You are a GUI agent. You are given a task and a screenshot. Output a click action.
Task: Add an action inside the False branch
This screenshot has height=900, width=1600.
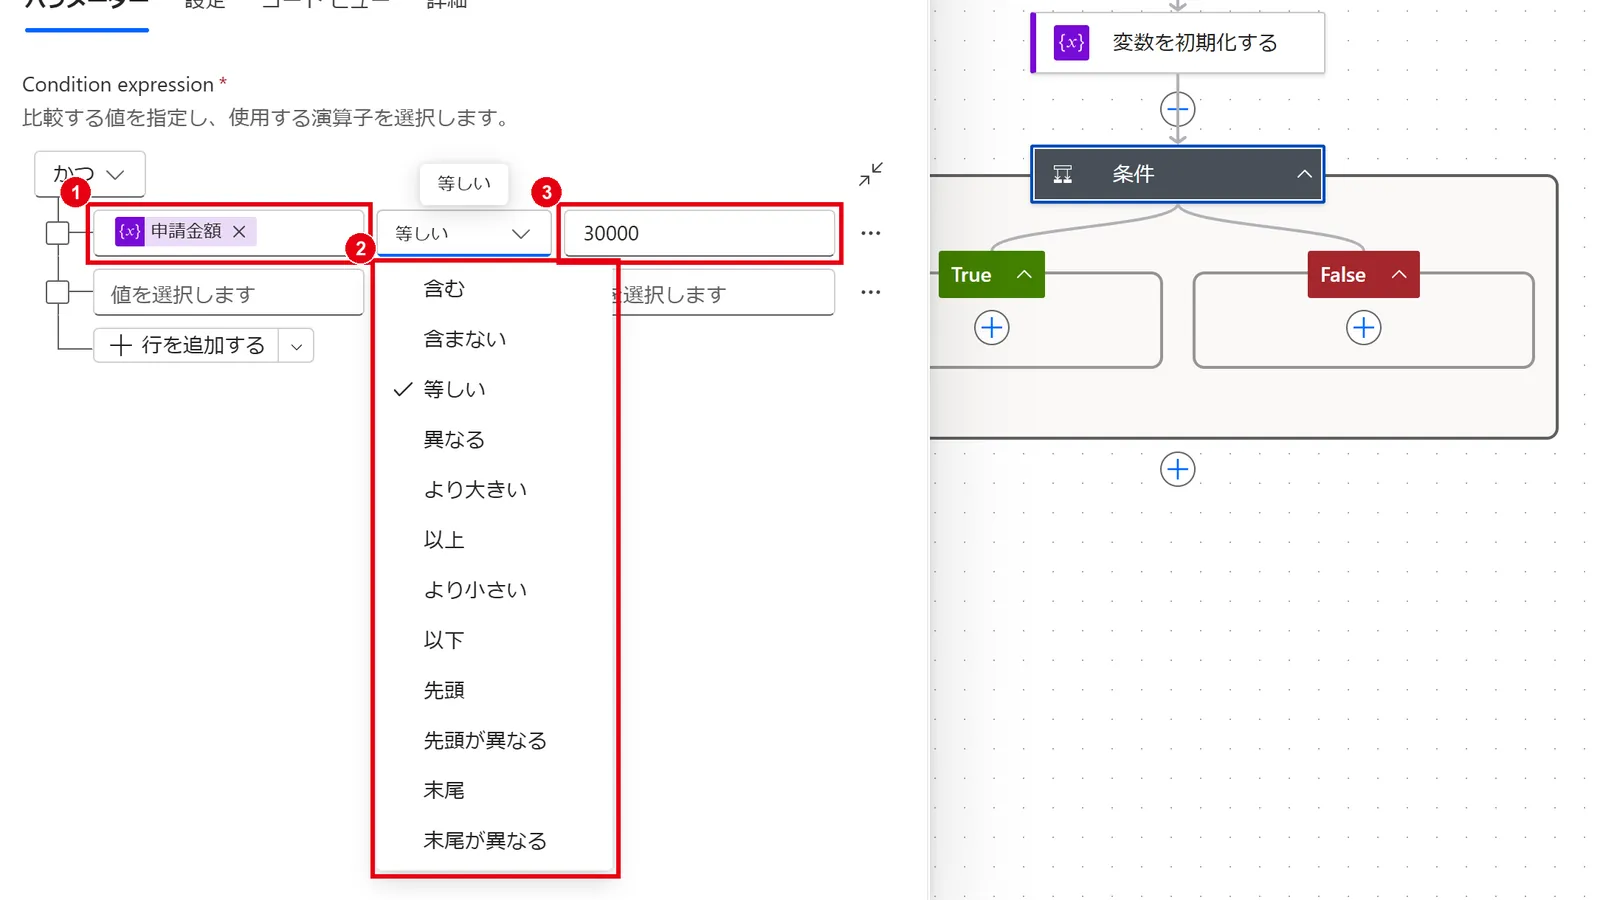1364,327
